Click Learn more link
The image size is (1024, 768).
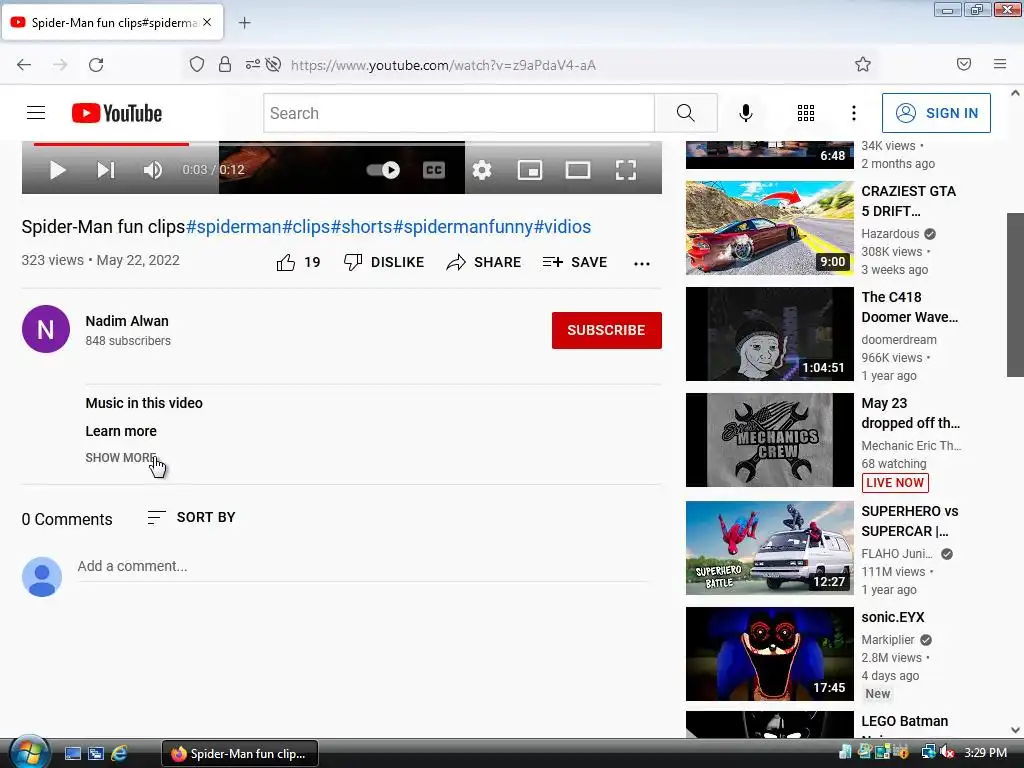[121, 431]
